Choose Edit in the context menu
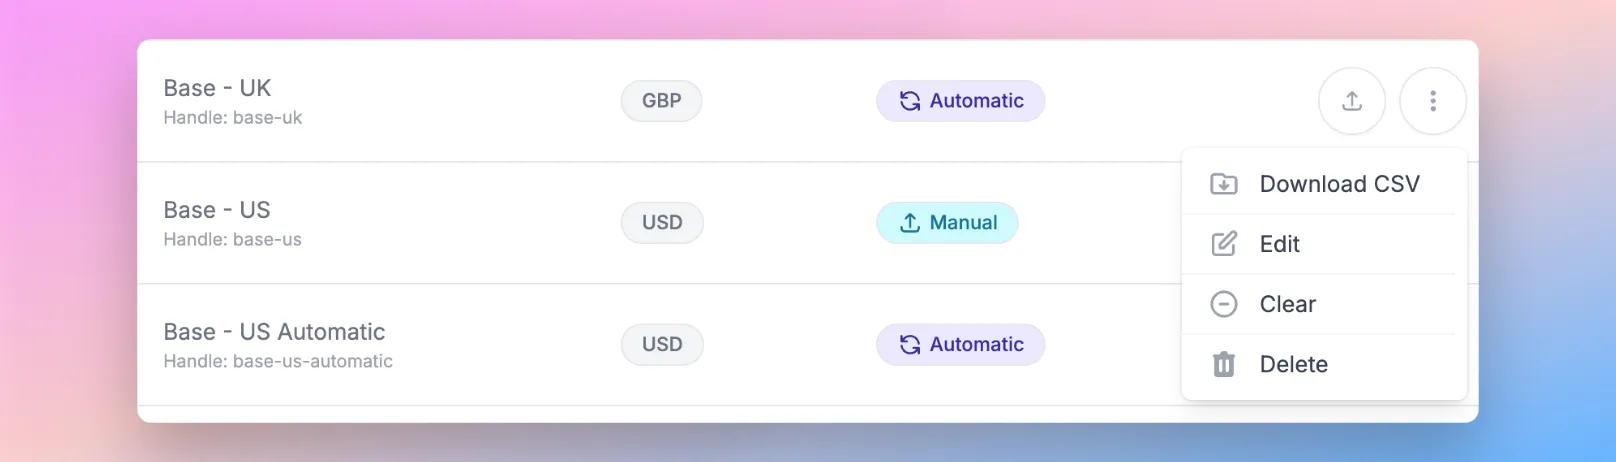Image resolution: width=1616 pixels, height=462 pixels. click(1324, 244)
